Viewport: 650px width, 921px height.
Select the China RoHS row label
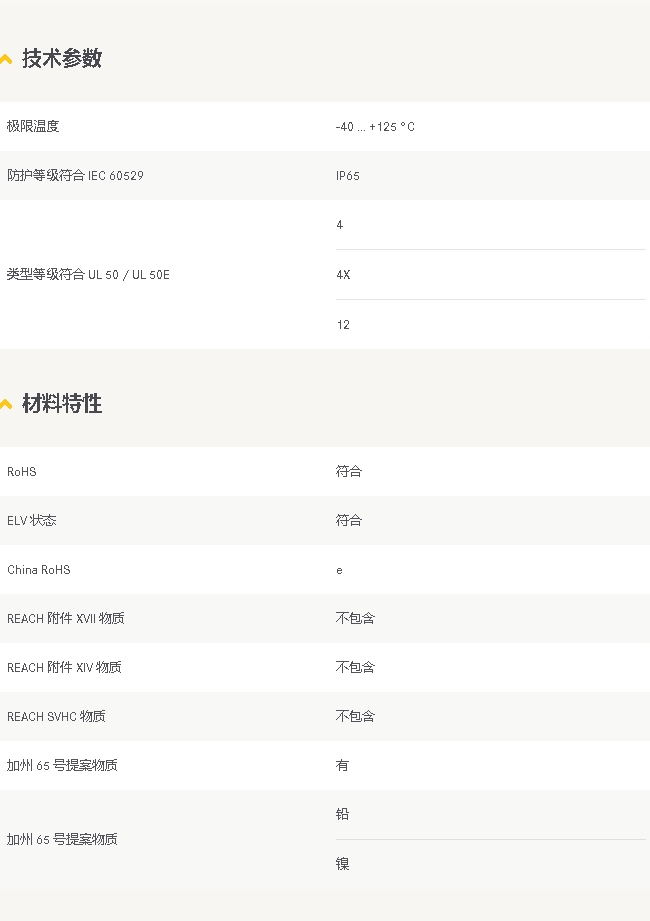pos(39,570)
